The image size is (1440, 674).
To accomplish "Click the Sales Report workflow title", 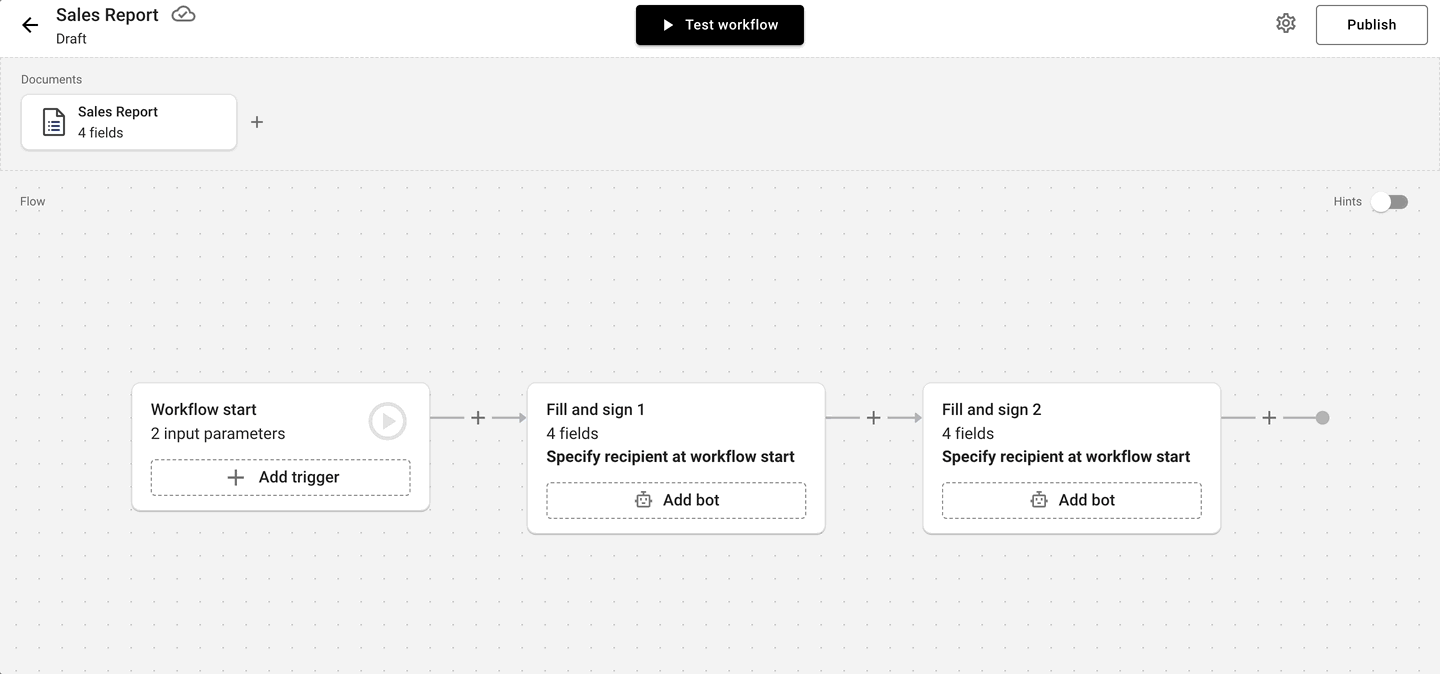I will point(107,14).
